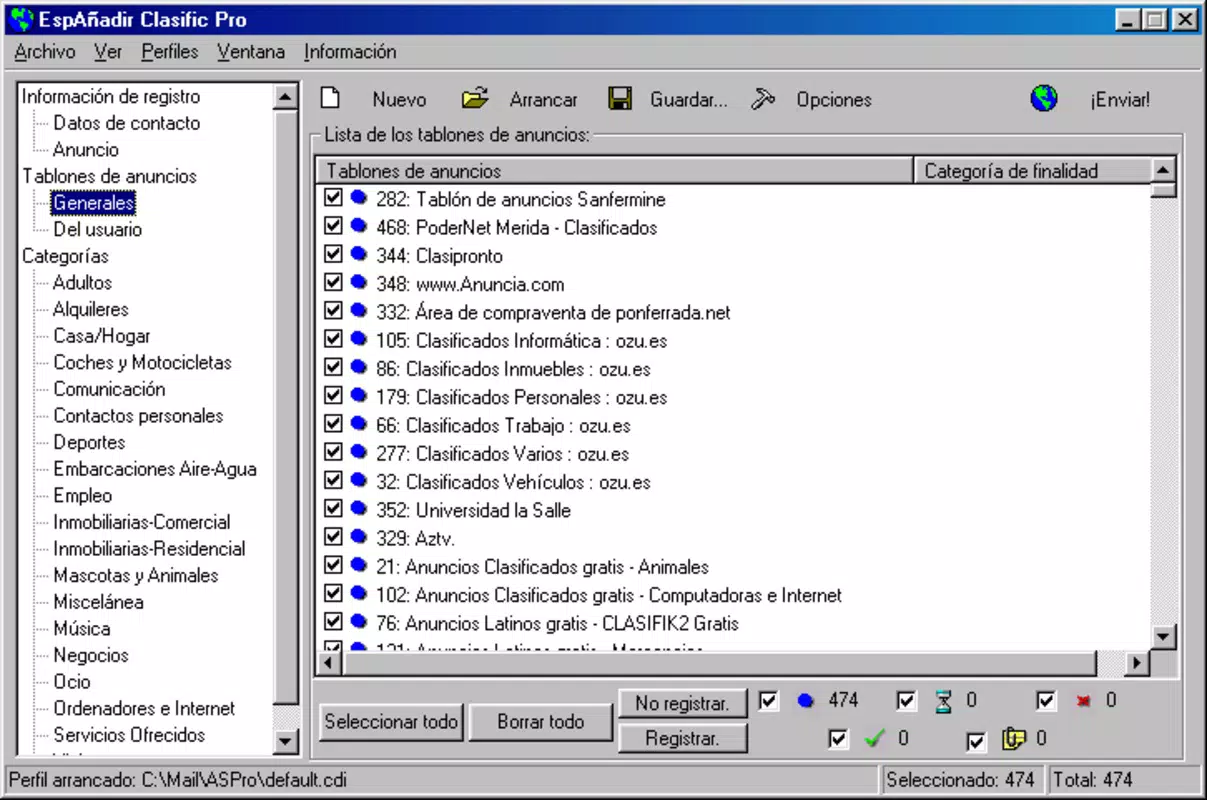Screen dimensions: 1207x800
Task: Uncheck 282: Tablón de anuncios Sanfermine
Action: (x=334, y=198)
